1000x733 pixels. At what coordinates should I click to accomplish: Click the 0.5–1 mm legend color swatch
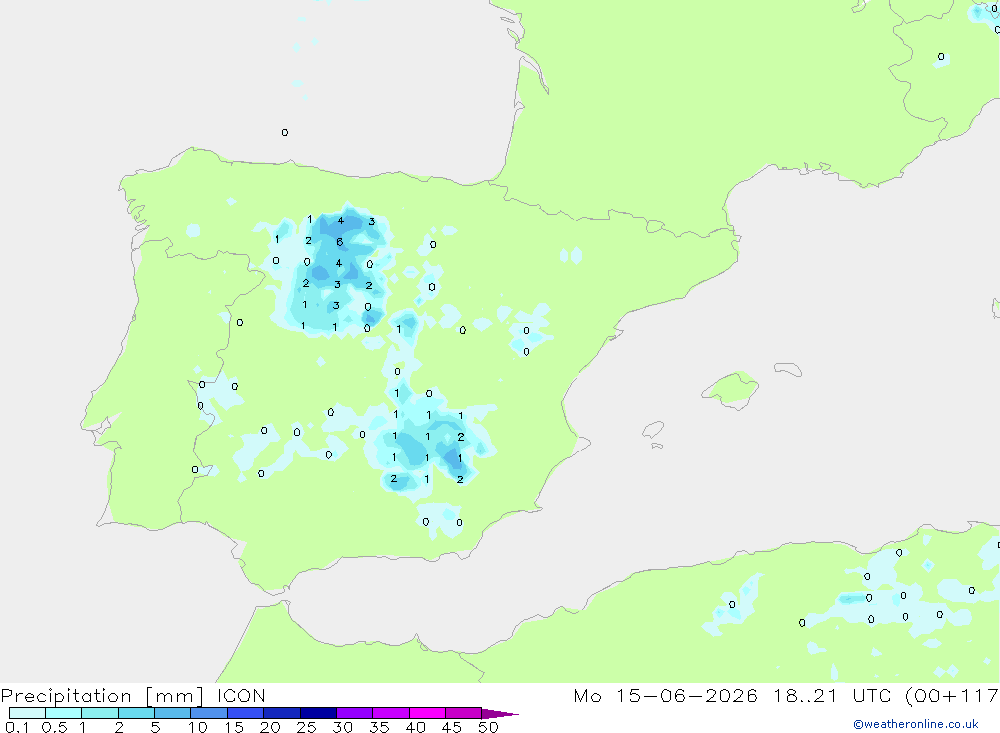(x=64, y=713)
